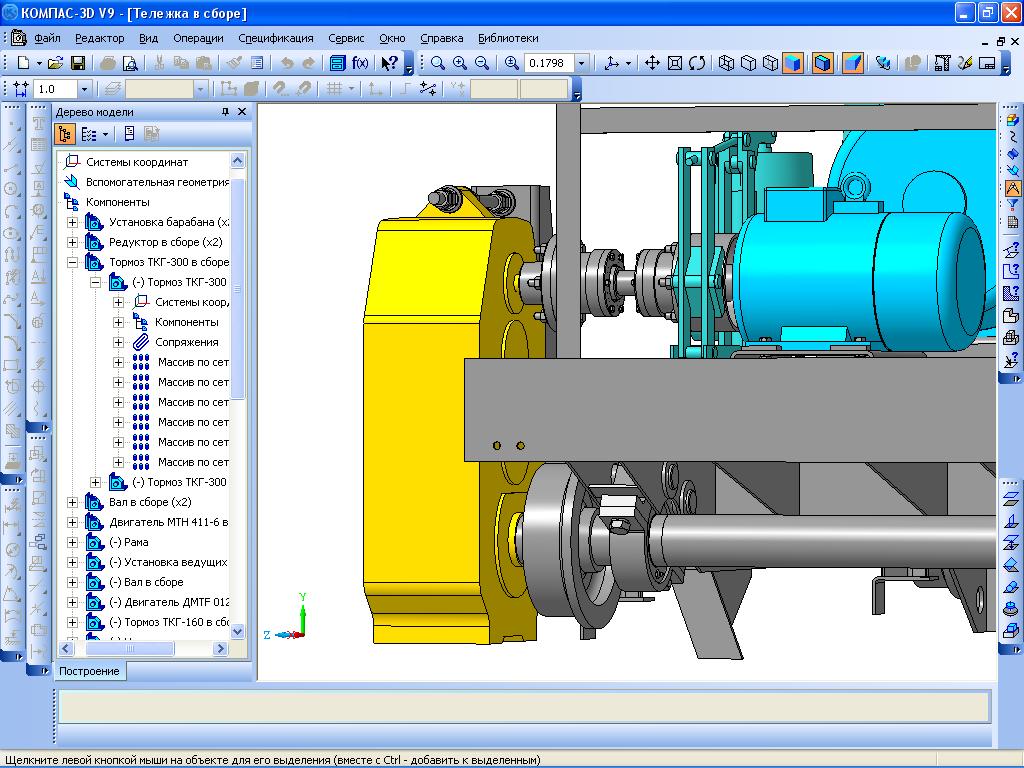This screenshot has height=768, width=1024.
Task: Click the Построение tab
Action: click(x=88, y=671)
